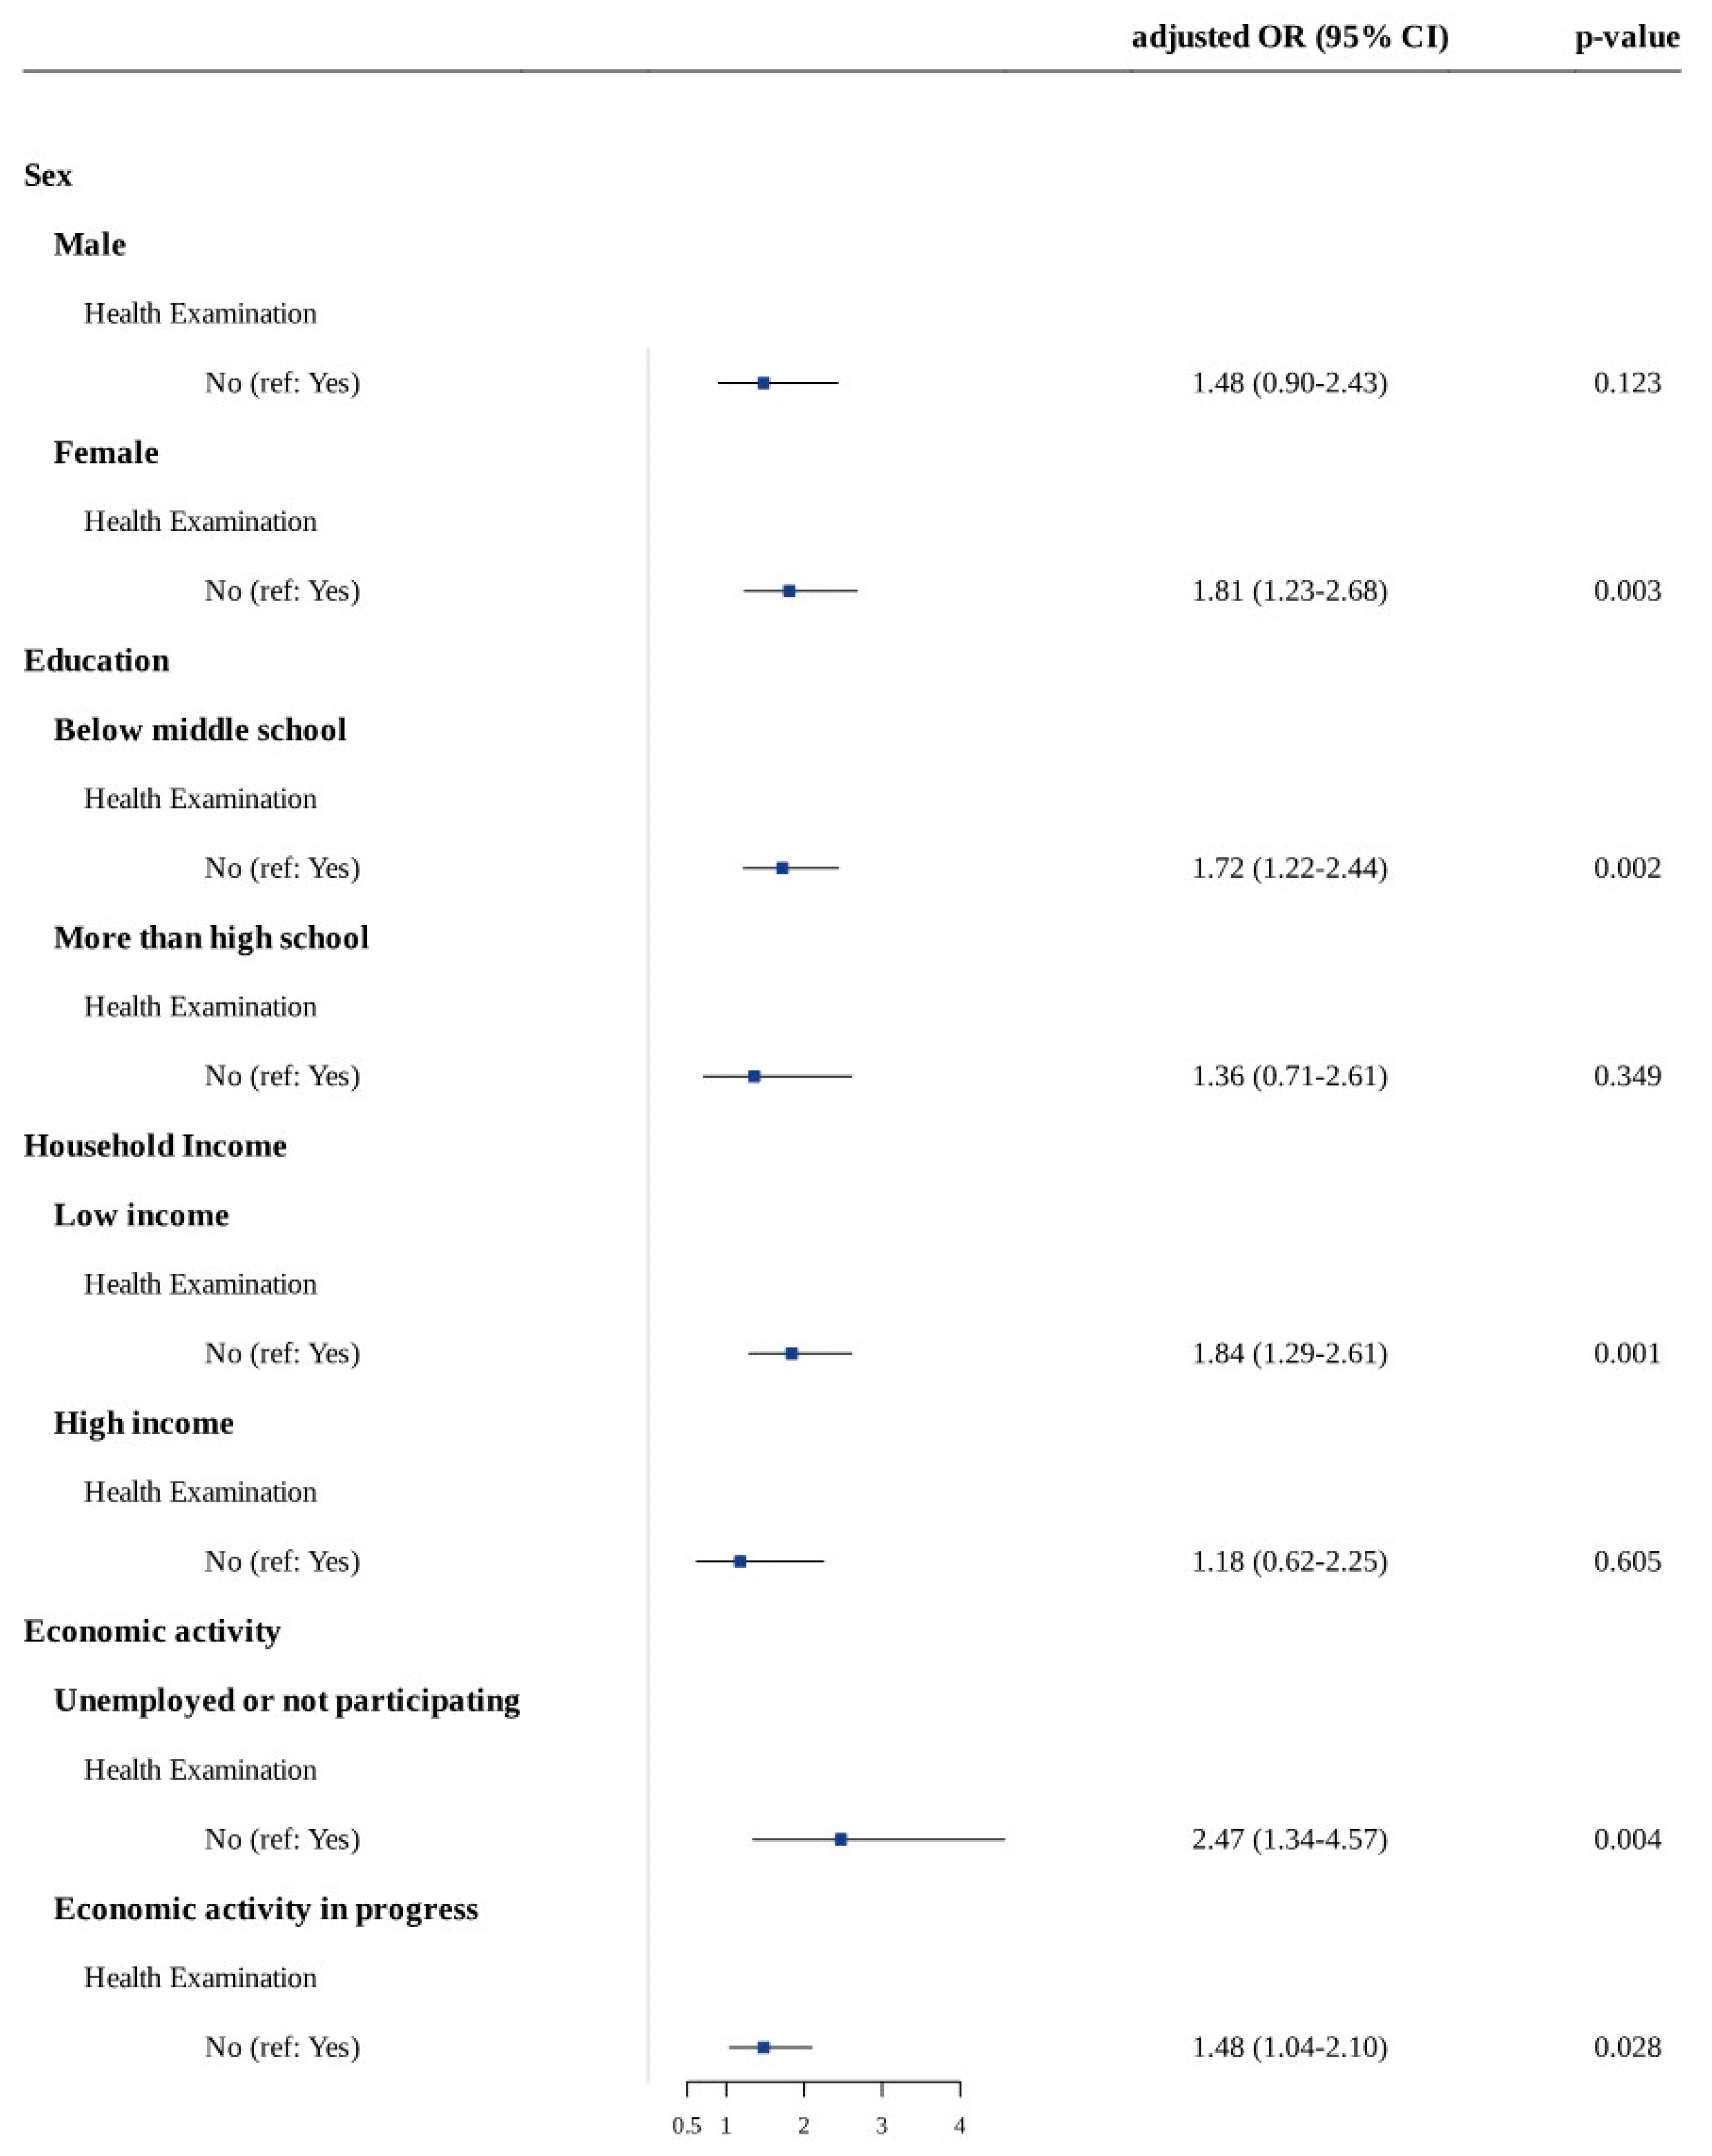Click the value 2.47 (1.34-4.57)
Viewport: 1712px width, 2156px height.
tap(1289, 1839)
